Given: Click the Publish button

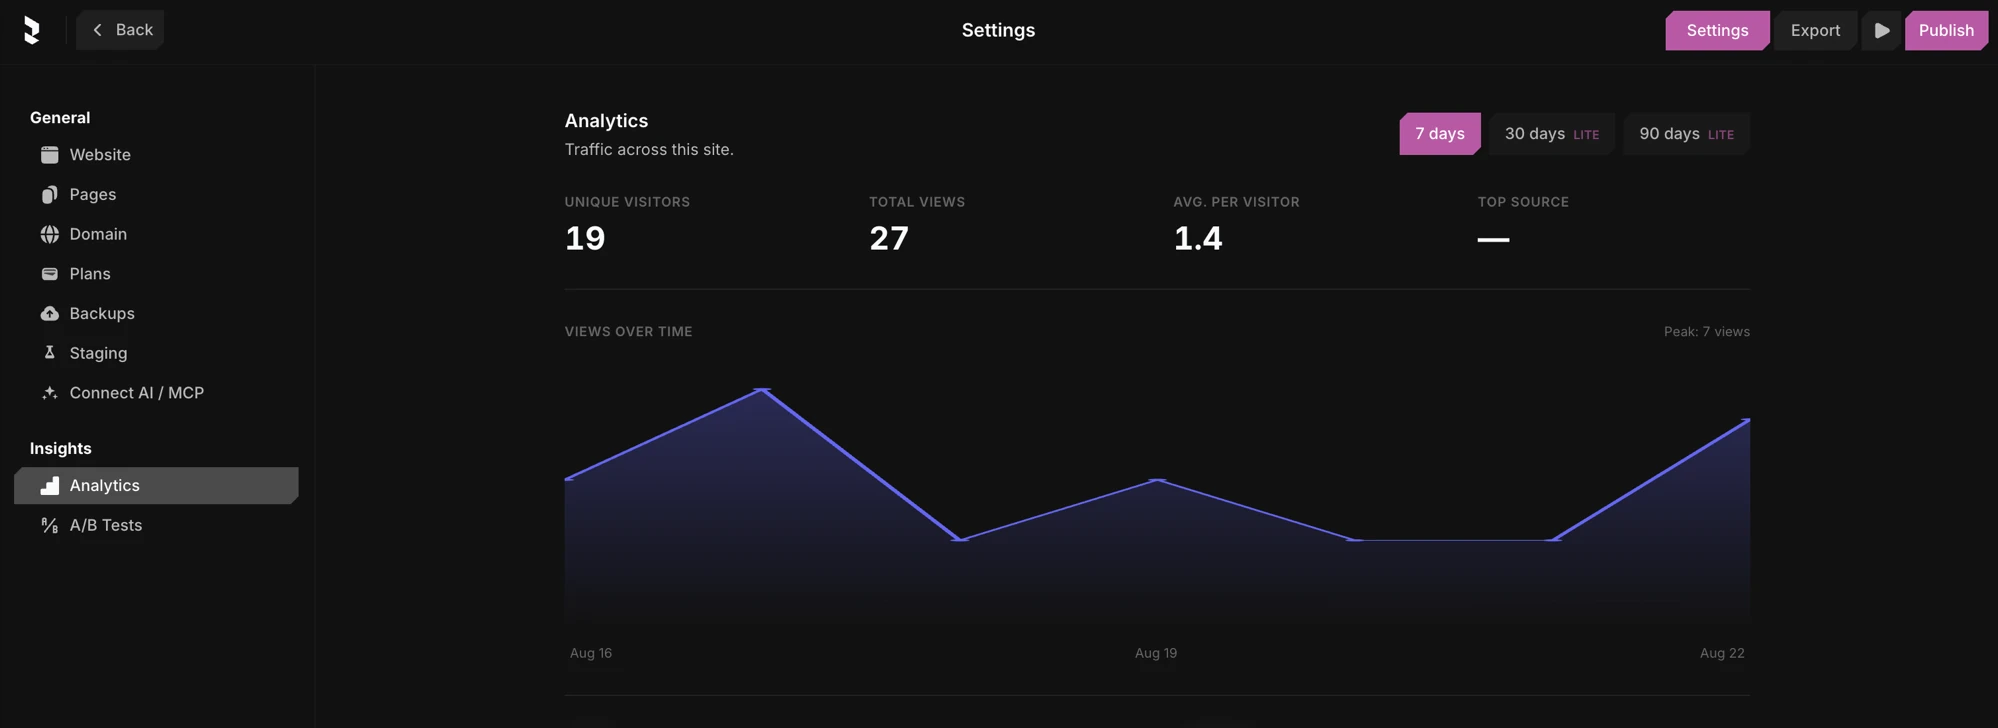Looking at the screenshot, I should [1945, 30].
